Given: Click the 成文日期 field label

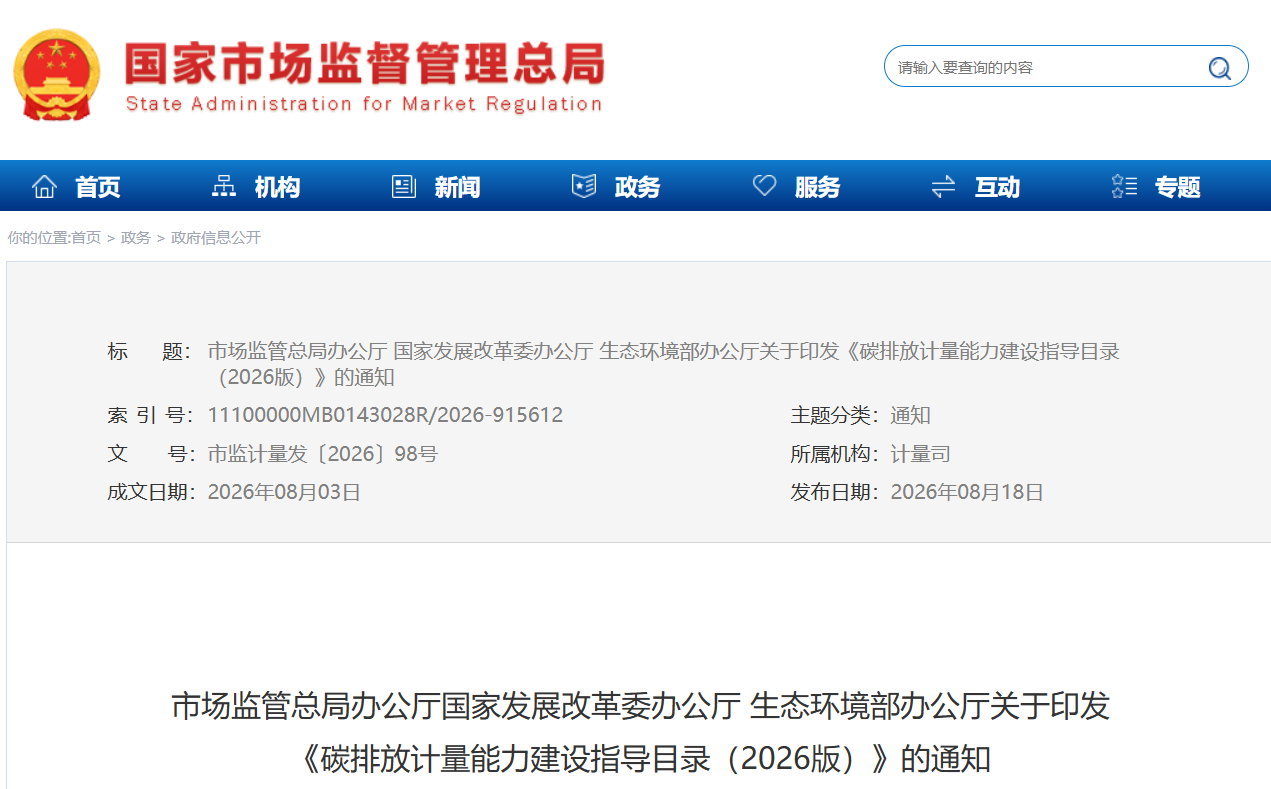Looking at the screenshot, I should [151, 492].
